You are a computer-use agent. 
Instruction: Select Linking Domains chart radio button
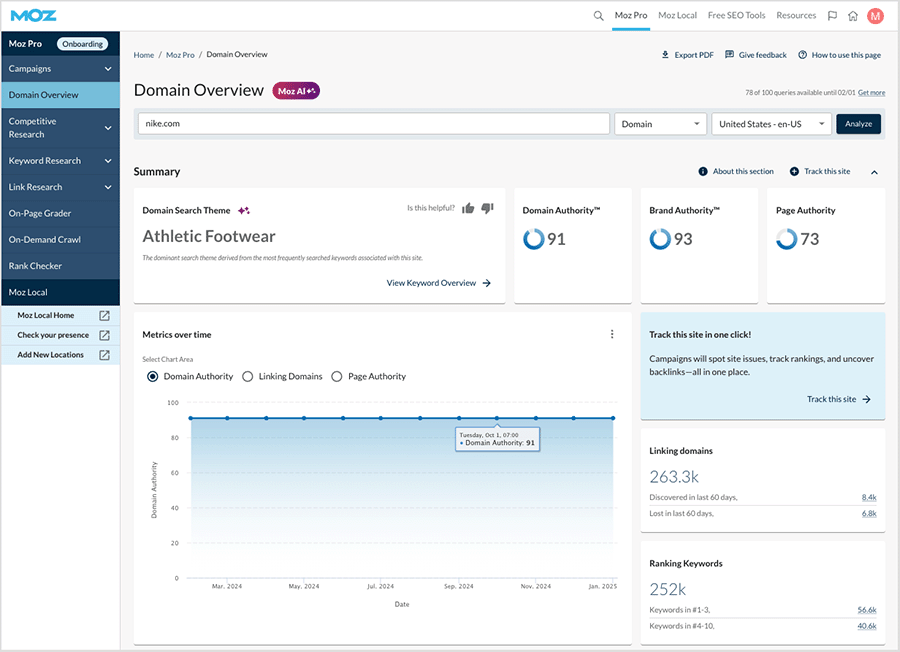(247, 377)
